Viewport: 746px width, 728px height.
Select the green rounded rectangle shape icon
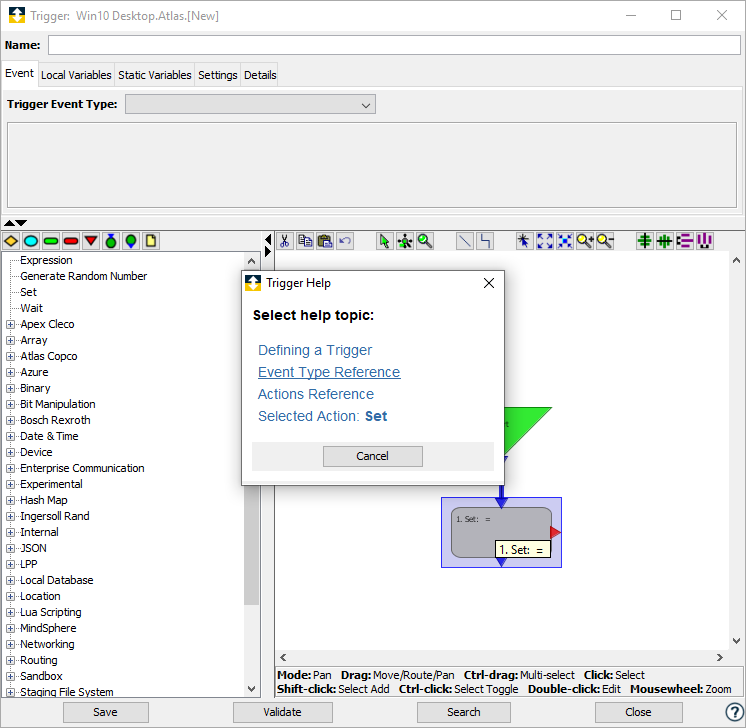pos(51,241)
